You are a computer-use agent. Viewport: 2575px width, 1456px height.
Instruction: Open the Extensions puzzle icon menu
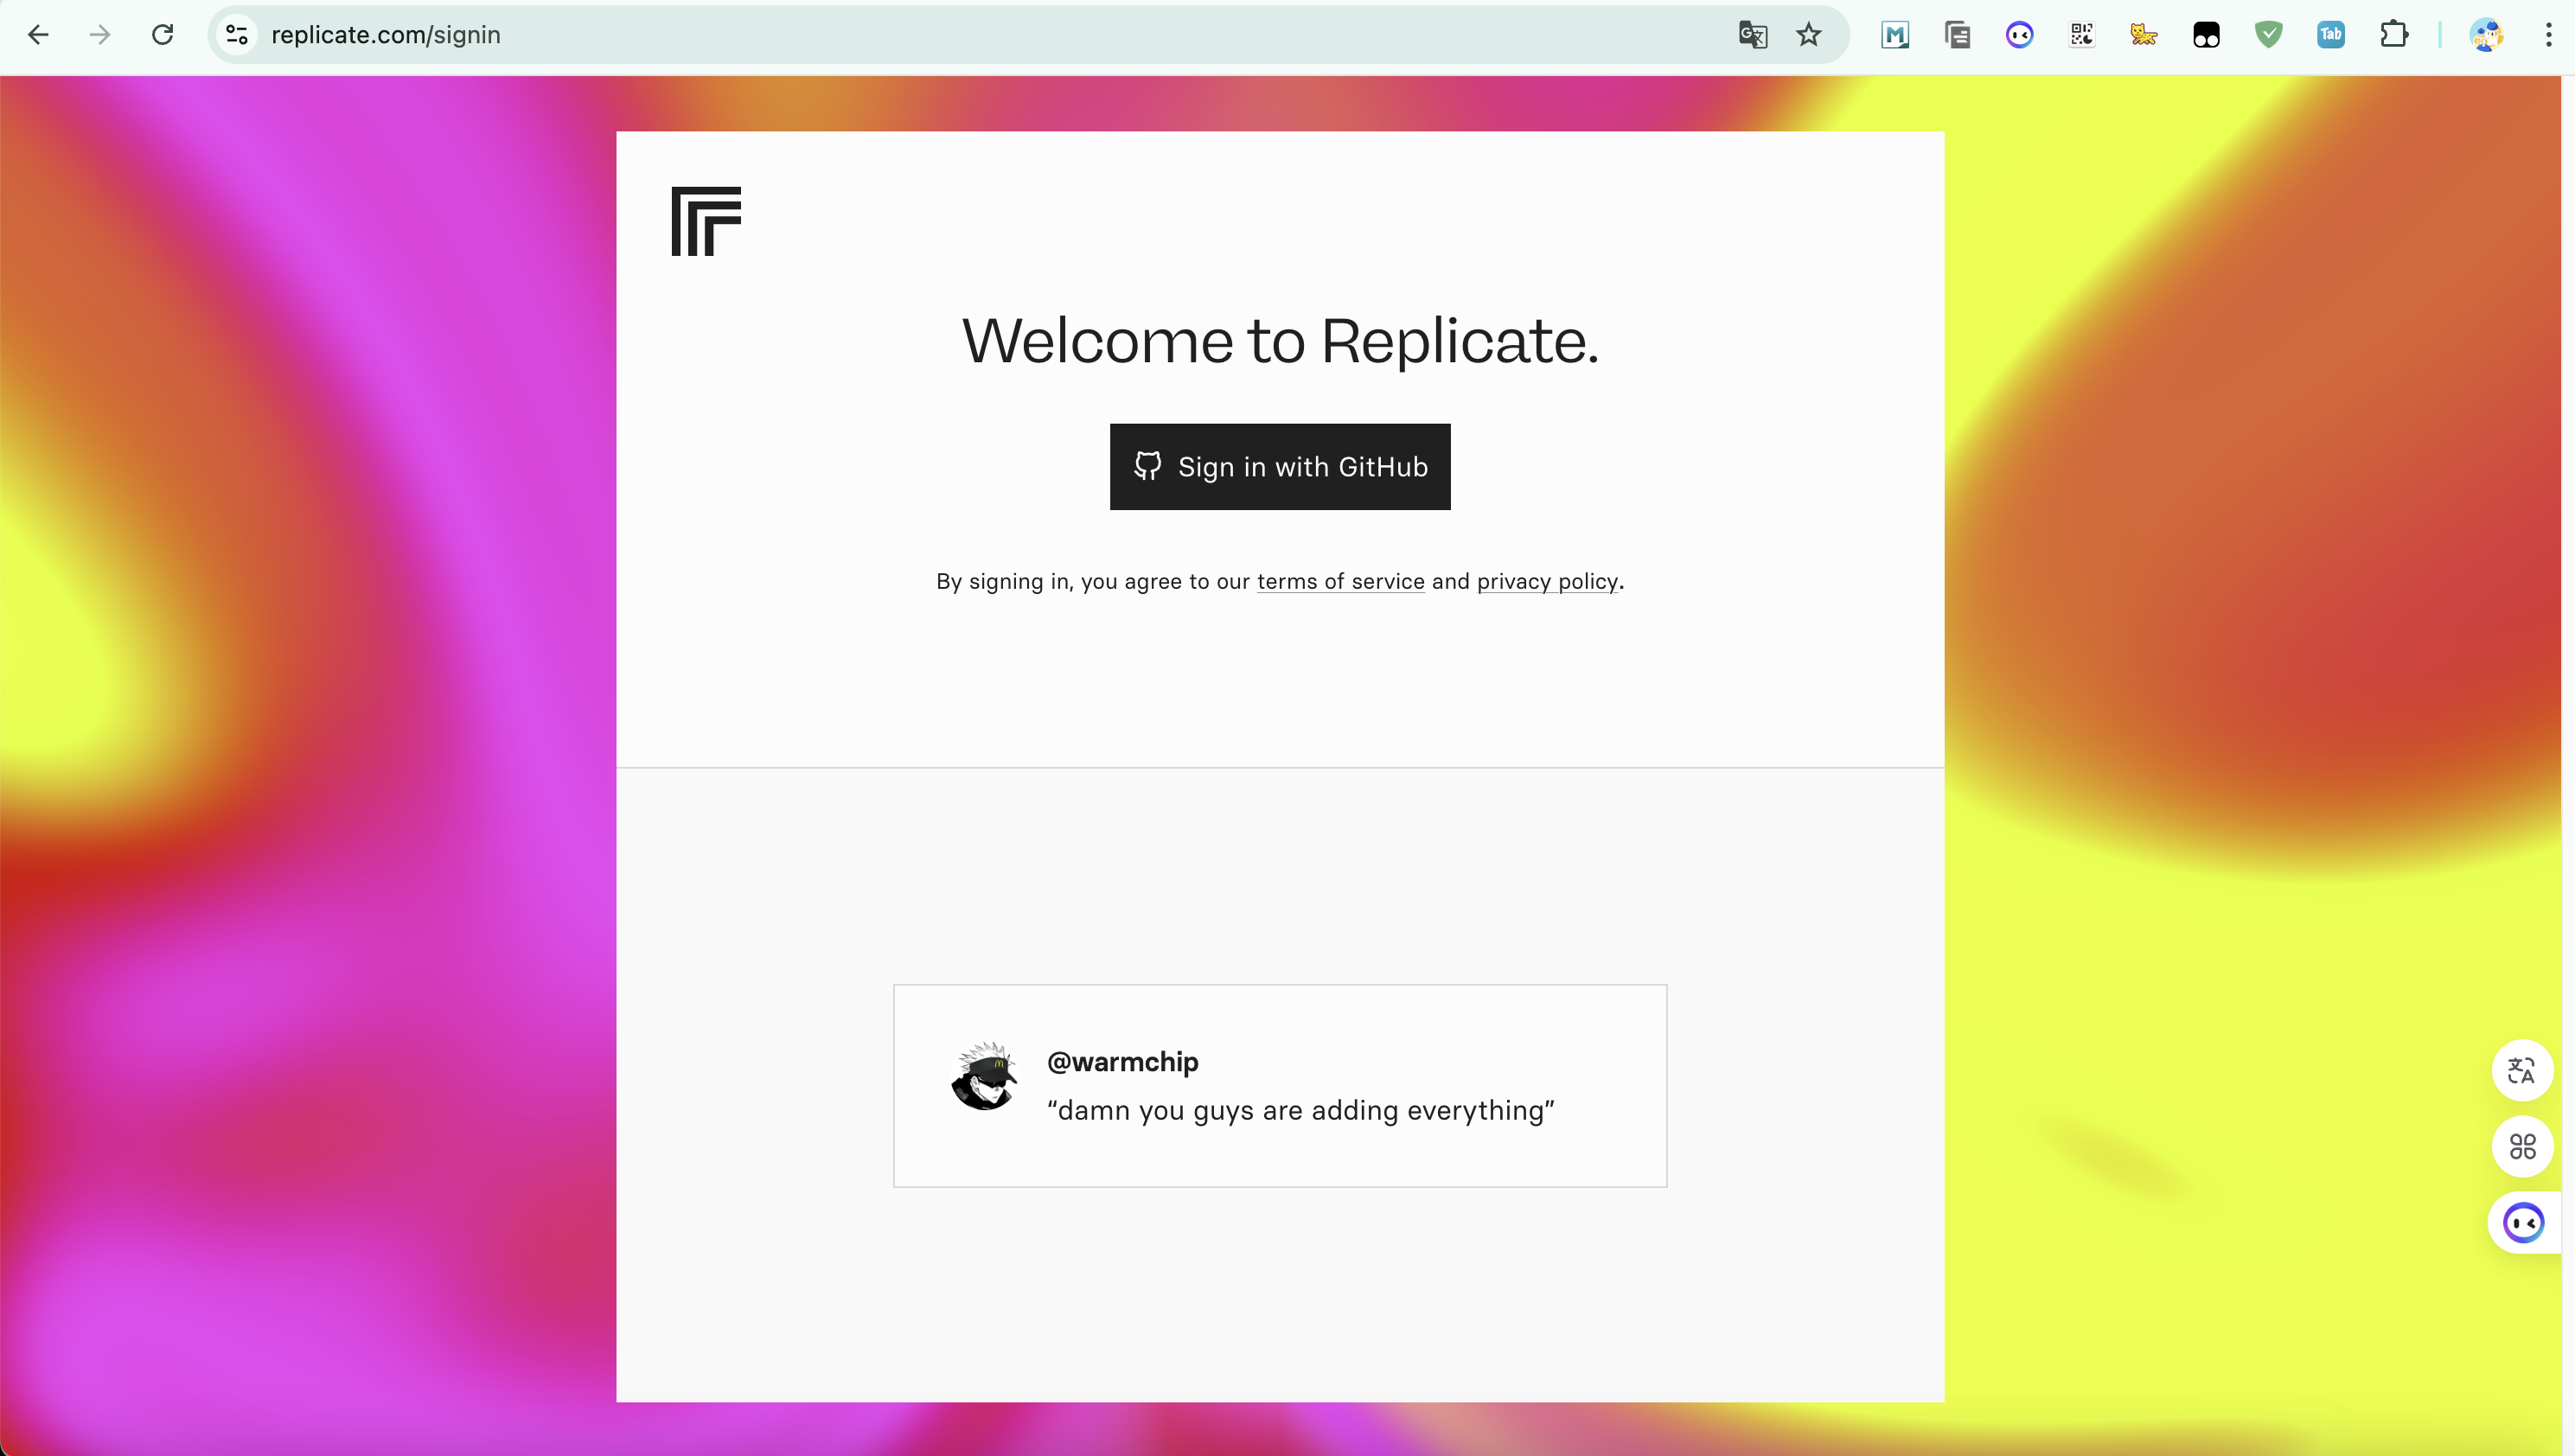pyautogui.click(x=2393, y=35)
